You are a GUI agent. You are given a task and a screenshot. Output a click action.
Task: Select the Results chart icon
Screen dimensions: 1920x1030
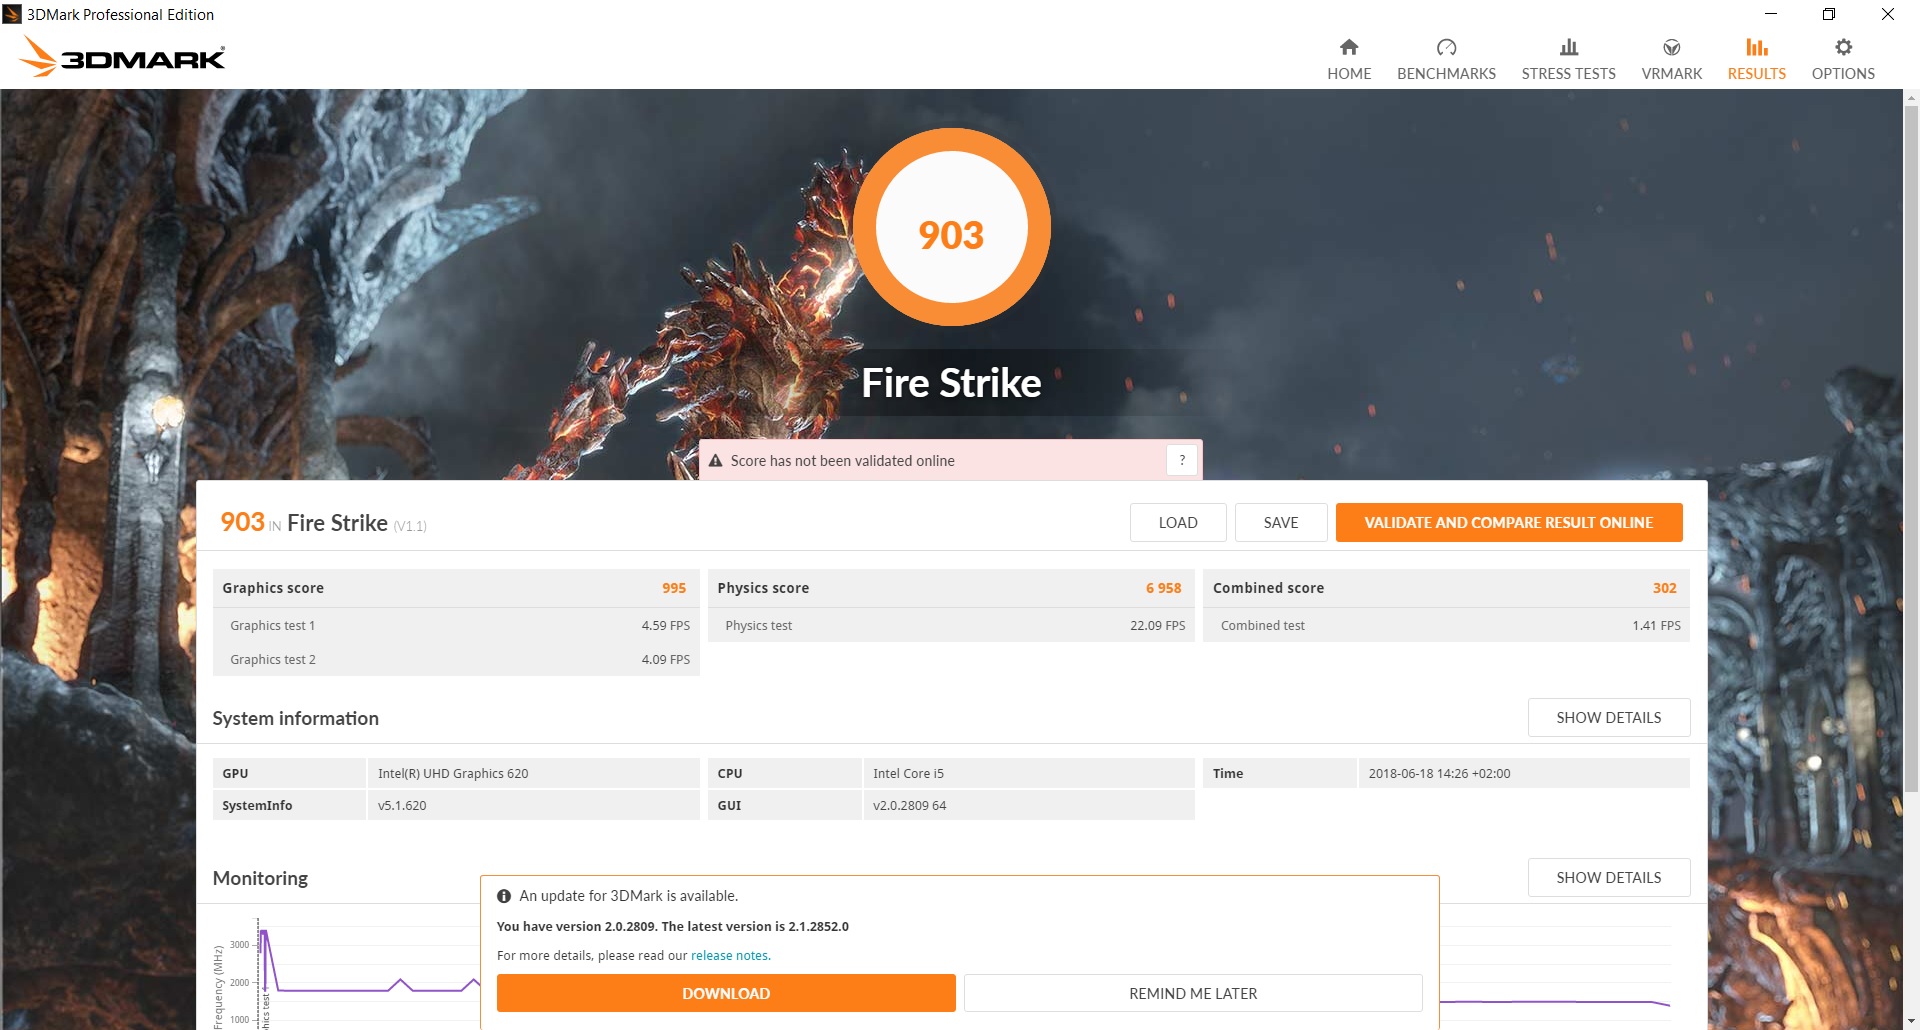point(1756,47)
